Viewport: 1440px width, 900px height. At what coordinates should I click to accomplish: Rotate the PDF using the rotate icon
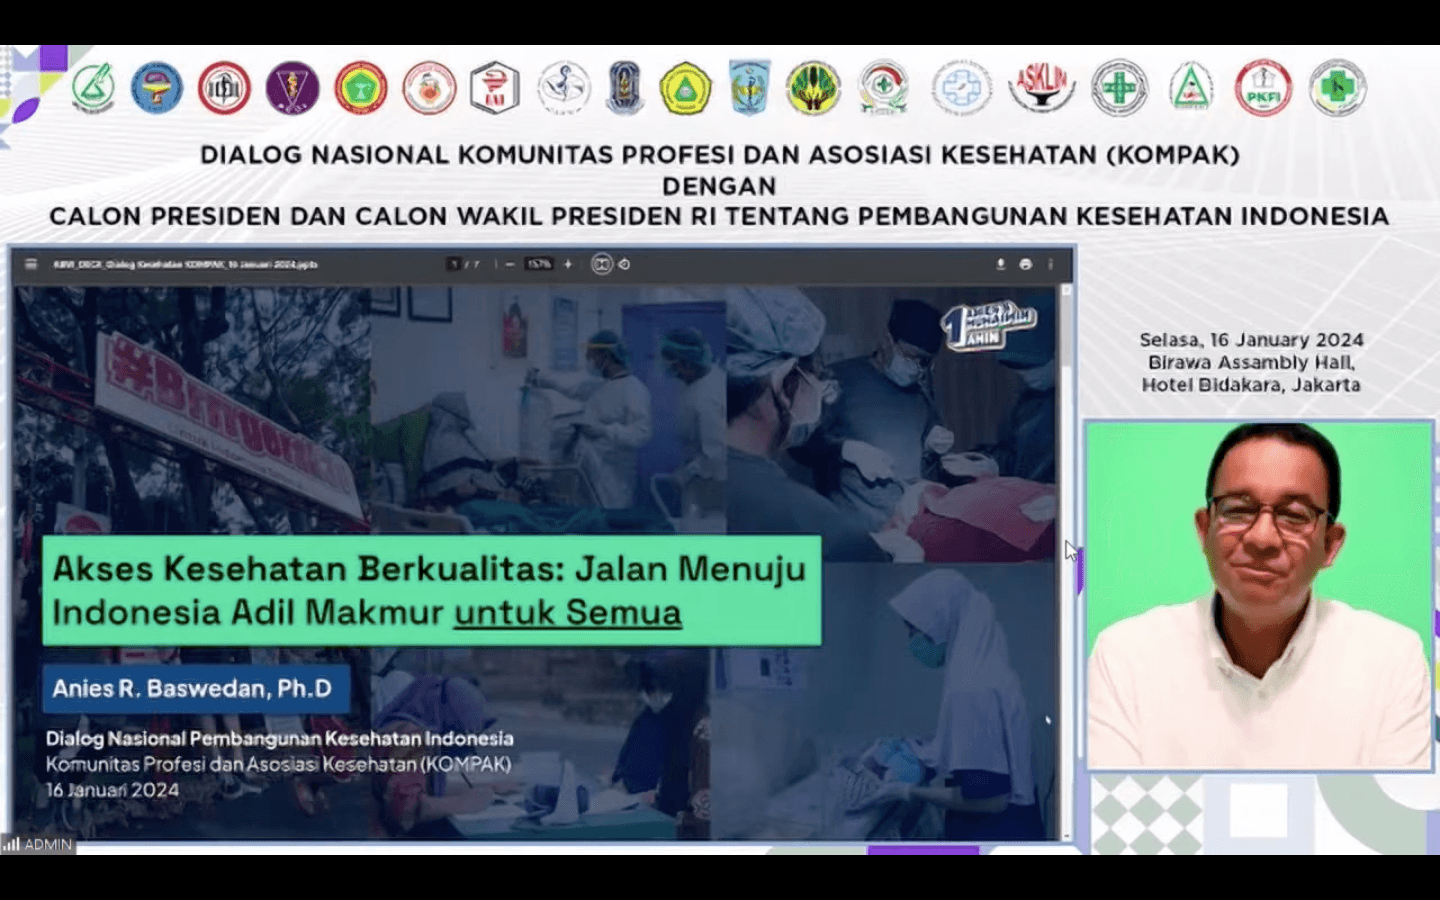[624, 264]
